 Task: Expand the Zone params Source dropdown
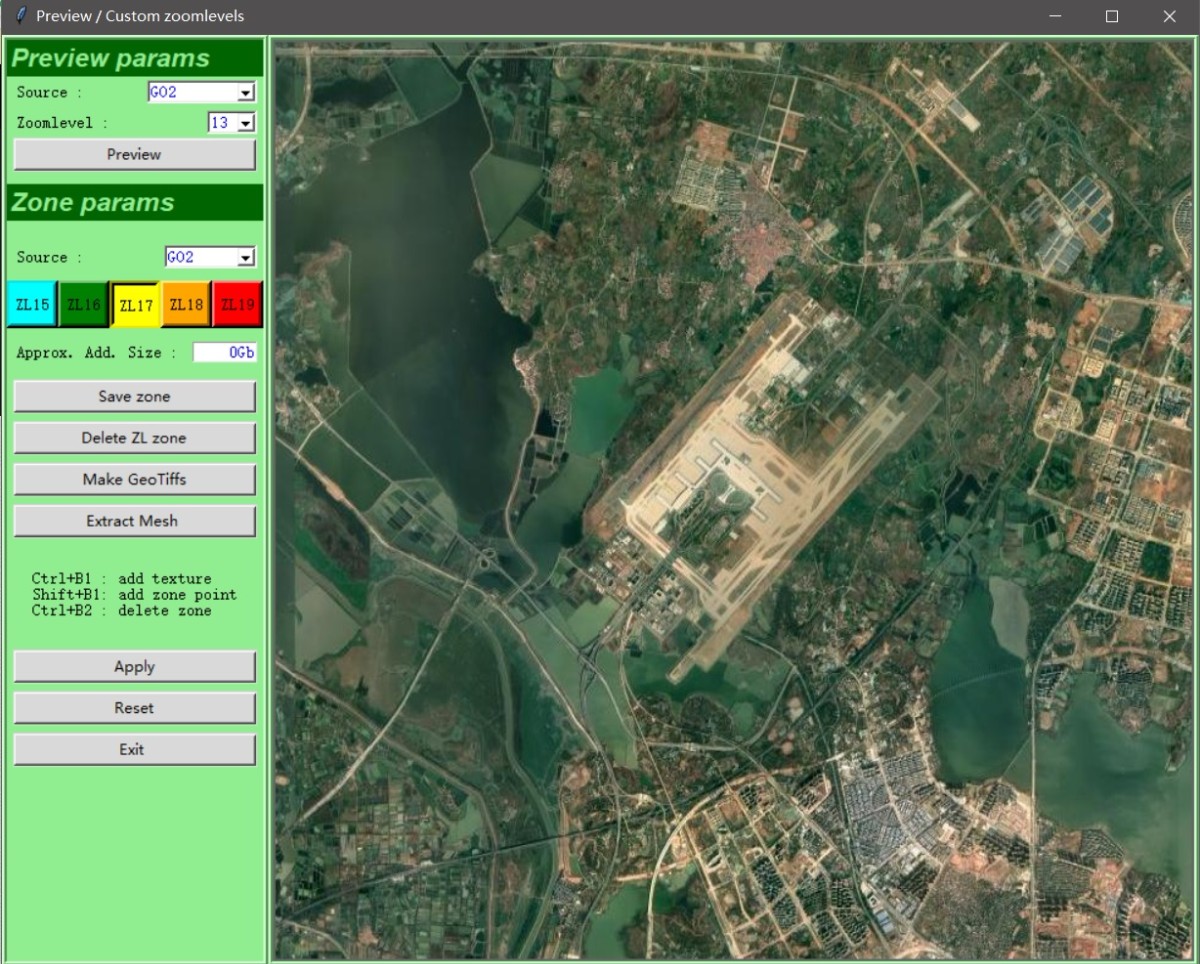245,258
